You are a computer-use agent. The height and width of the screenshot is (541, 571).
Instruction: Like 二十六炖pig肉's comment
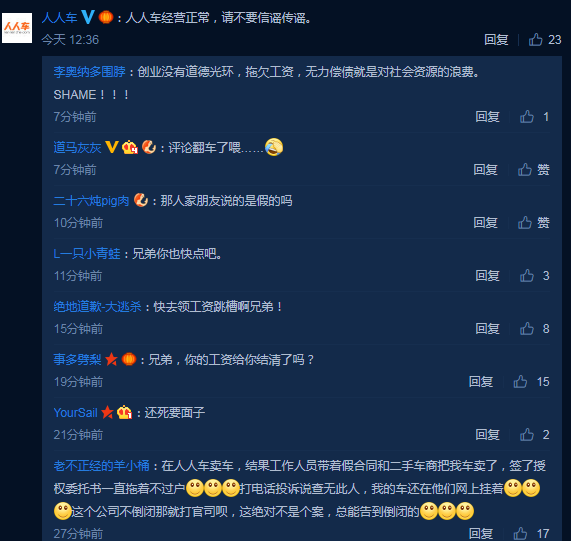pyautogui.click(x=525, y=222)
